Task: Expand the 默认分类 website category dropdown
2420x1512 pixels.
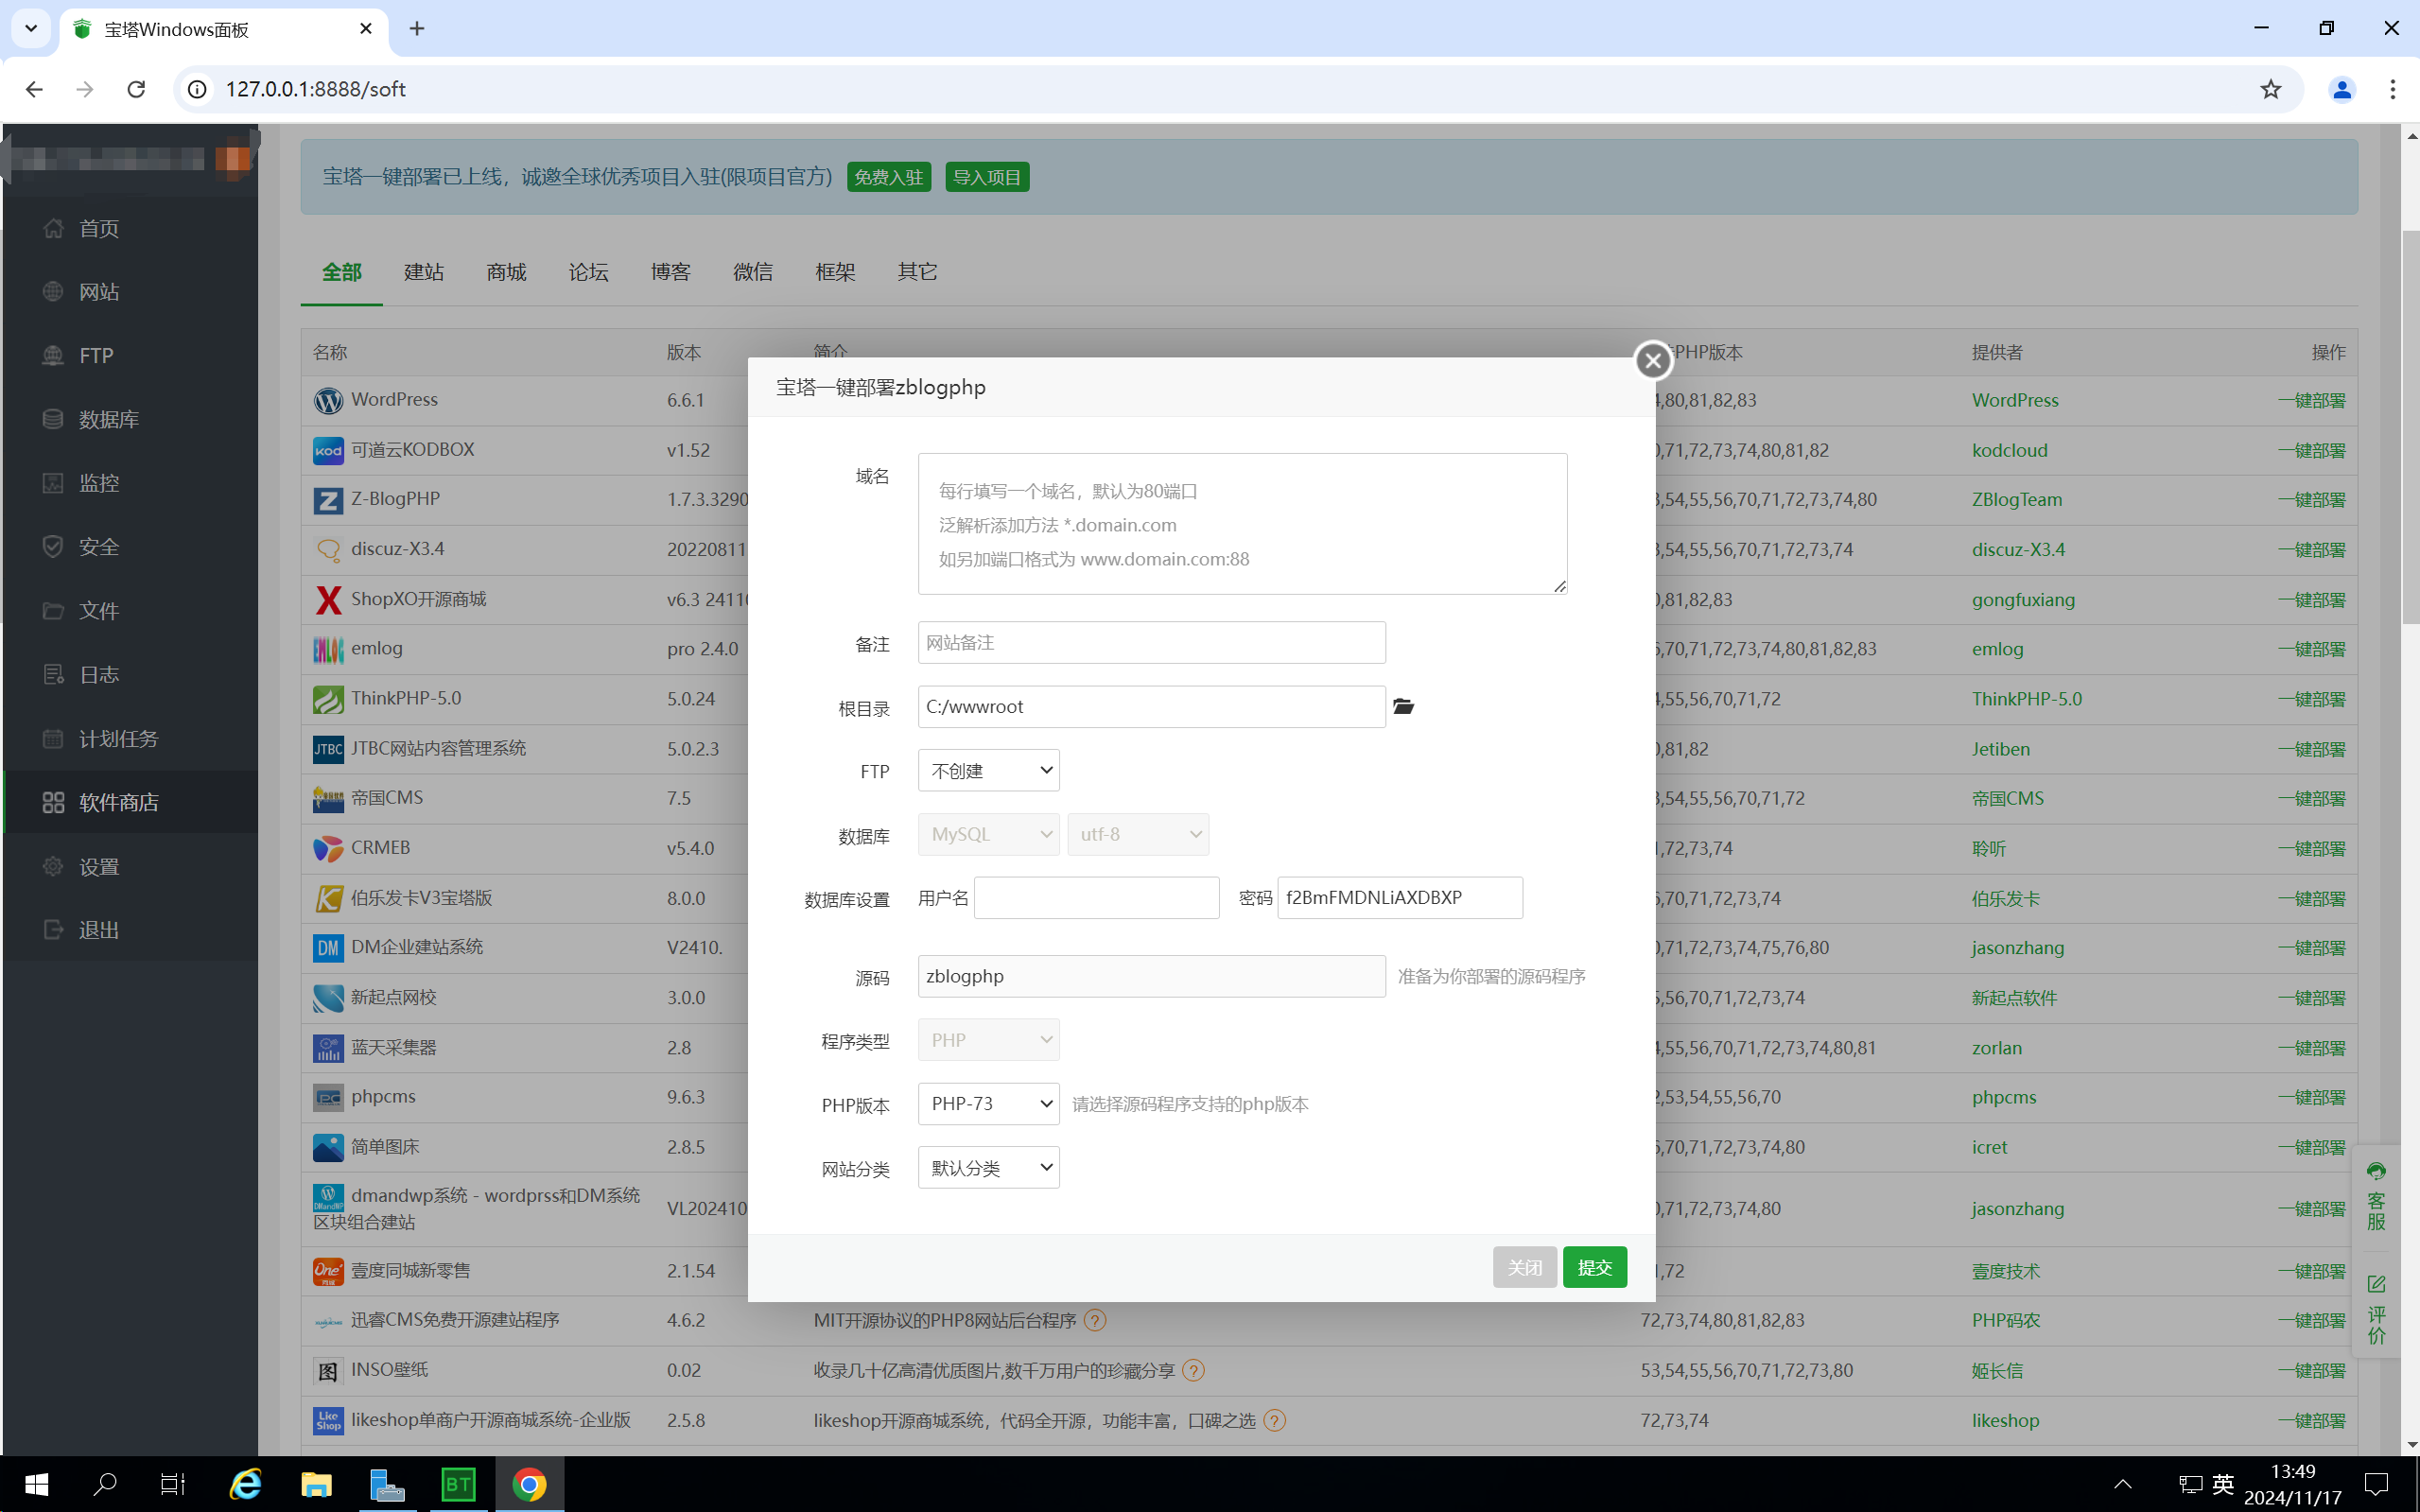Action: pos(988,1168)
